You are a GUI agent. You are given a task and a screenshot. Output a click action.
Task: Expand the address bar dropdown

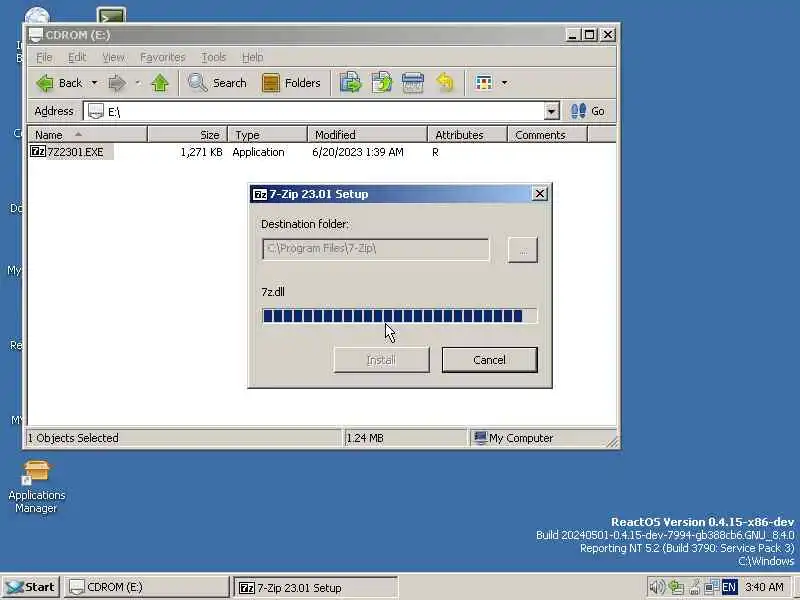[552, 111]
